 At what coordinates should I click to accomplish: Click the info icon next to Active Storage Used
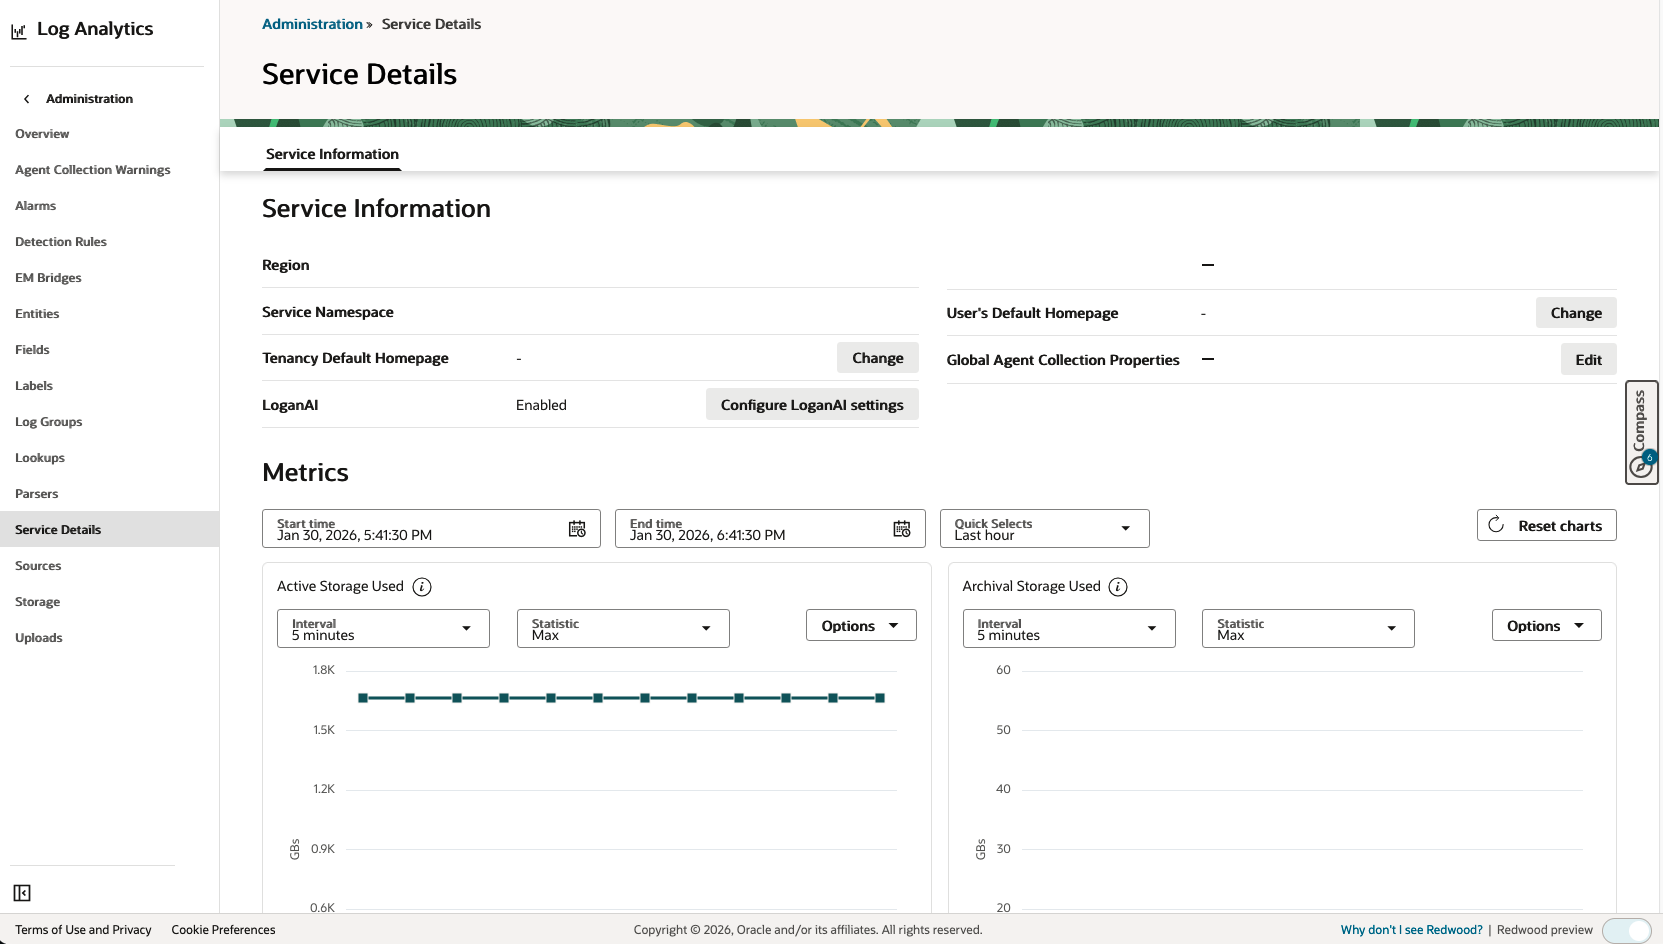pos(422,586)
